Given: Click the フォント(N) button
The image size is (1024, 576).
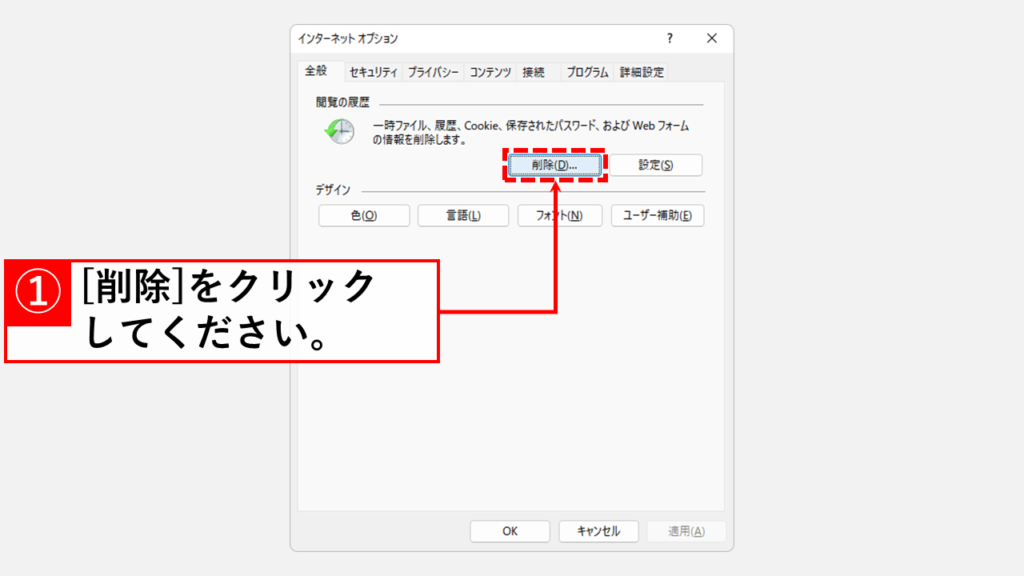Looking at the screenshot, I should point(559,216).
